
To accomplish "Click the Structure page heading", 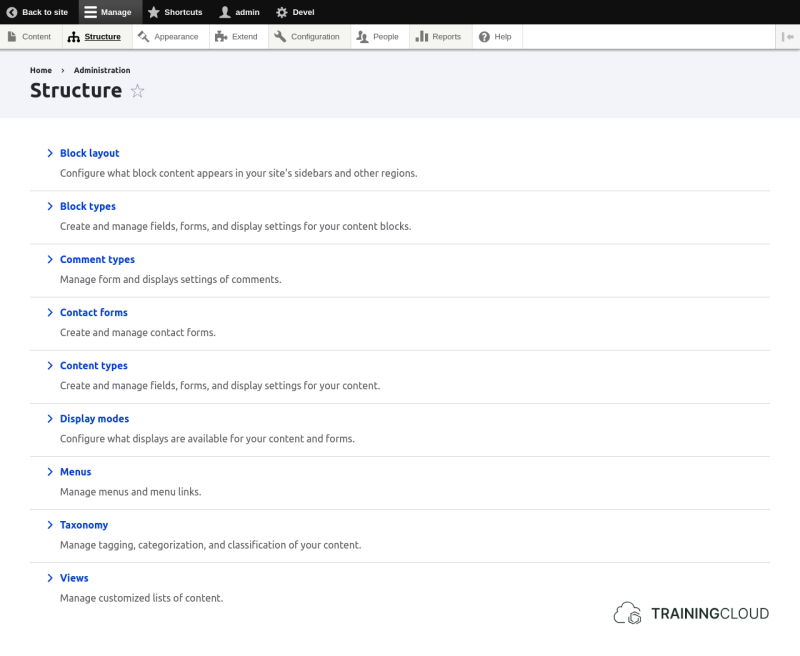I will [x=76, y=90].
